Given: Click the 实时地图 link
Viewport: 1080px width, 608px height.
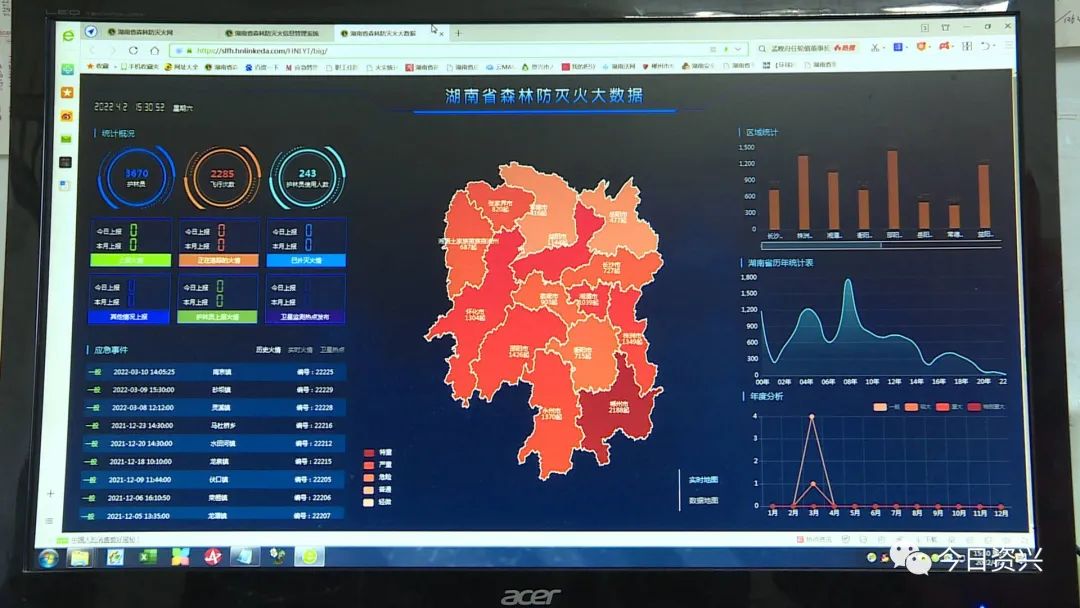Looking at the screenshot, I should 703,479.
